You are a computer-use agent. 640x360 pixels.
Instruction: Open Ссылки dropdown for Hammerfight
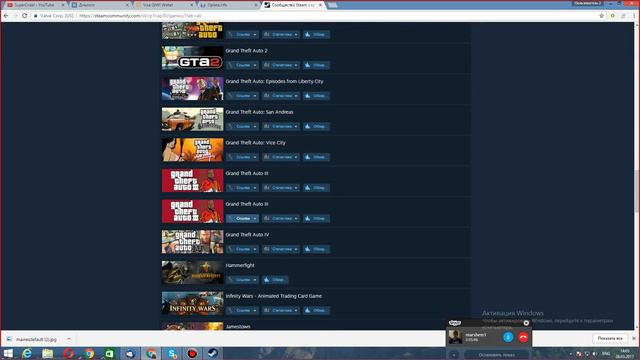point(242,280)
